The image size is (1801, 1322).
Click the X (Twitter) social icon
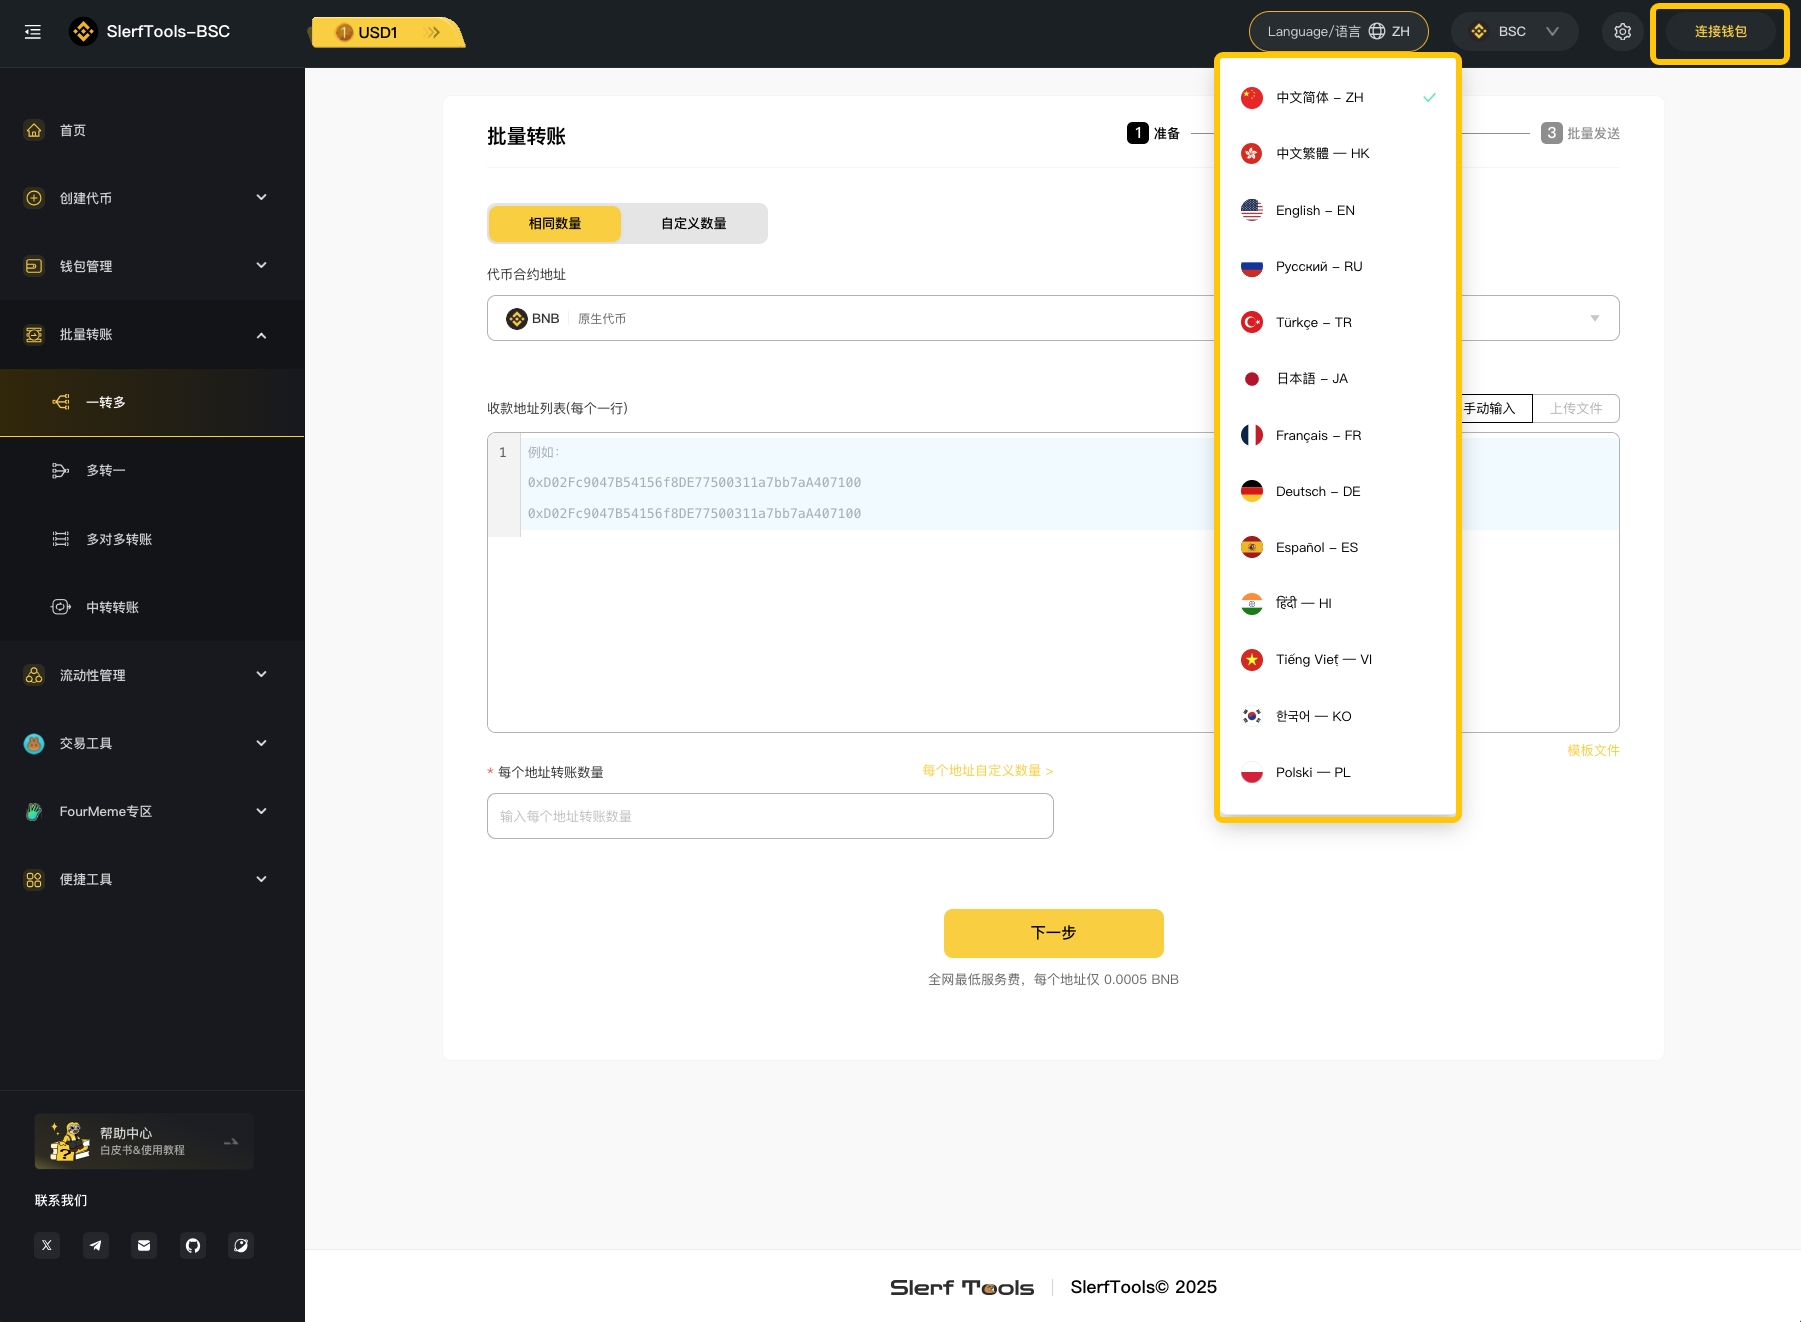coord(47,1245)
